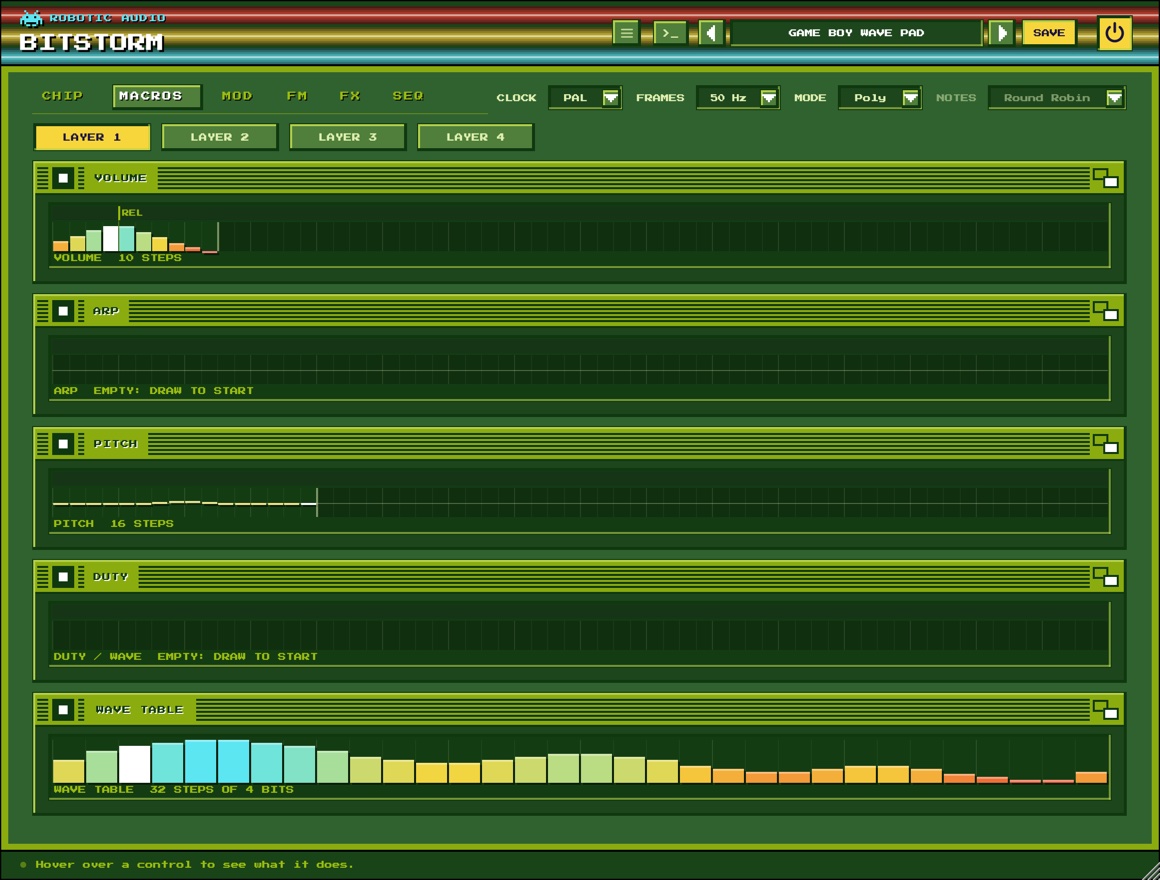
Task: Click the Wave Table expand window icon
Action: point(1105,710)
